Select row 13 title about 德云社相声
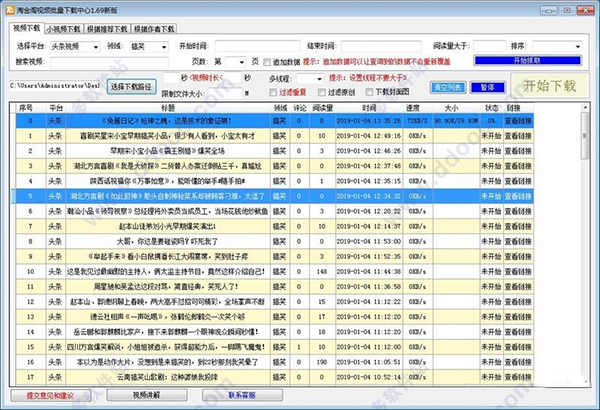This screenshot has width=600, height=410. (168, 317)
